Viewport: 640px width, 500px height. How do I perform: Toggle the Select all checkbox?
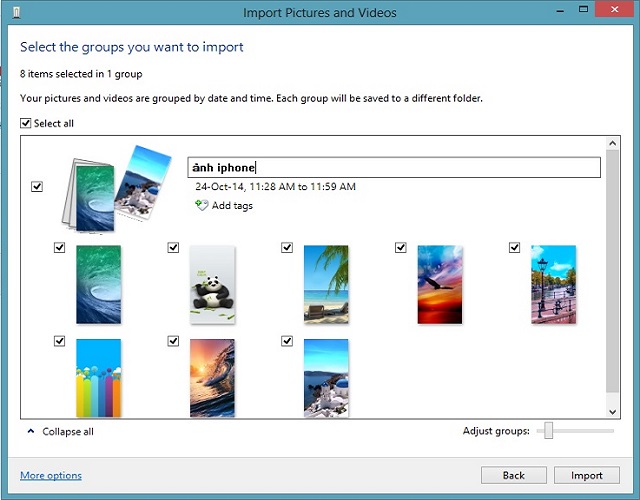pyautogui.click(x=26, y=123)
